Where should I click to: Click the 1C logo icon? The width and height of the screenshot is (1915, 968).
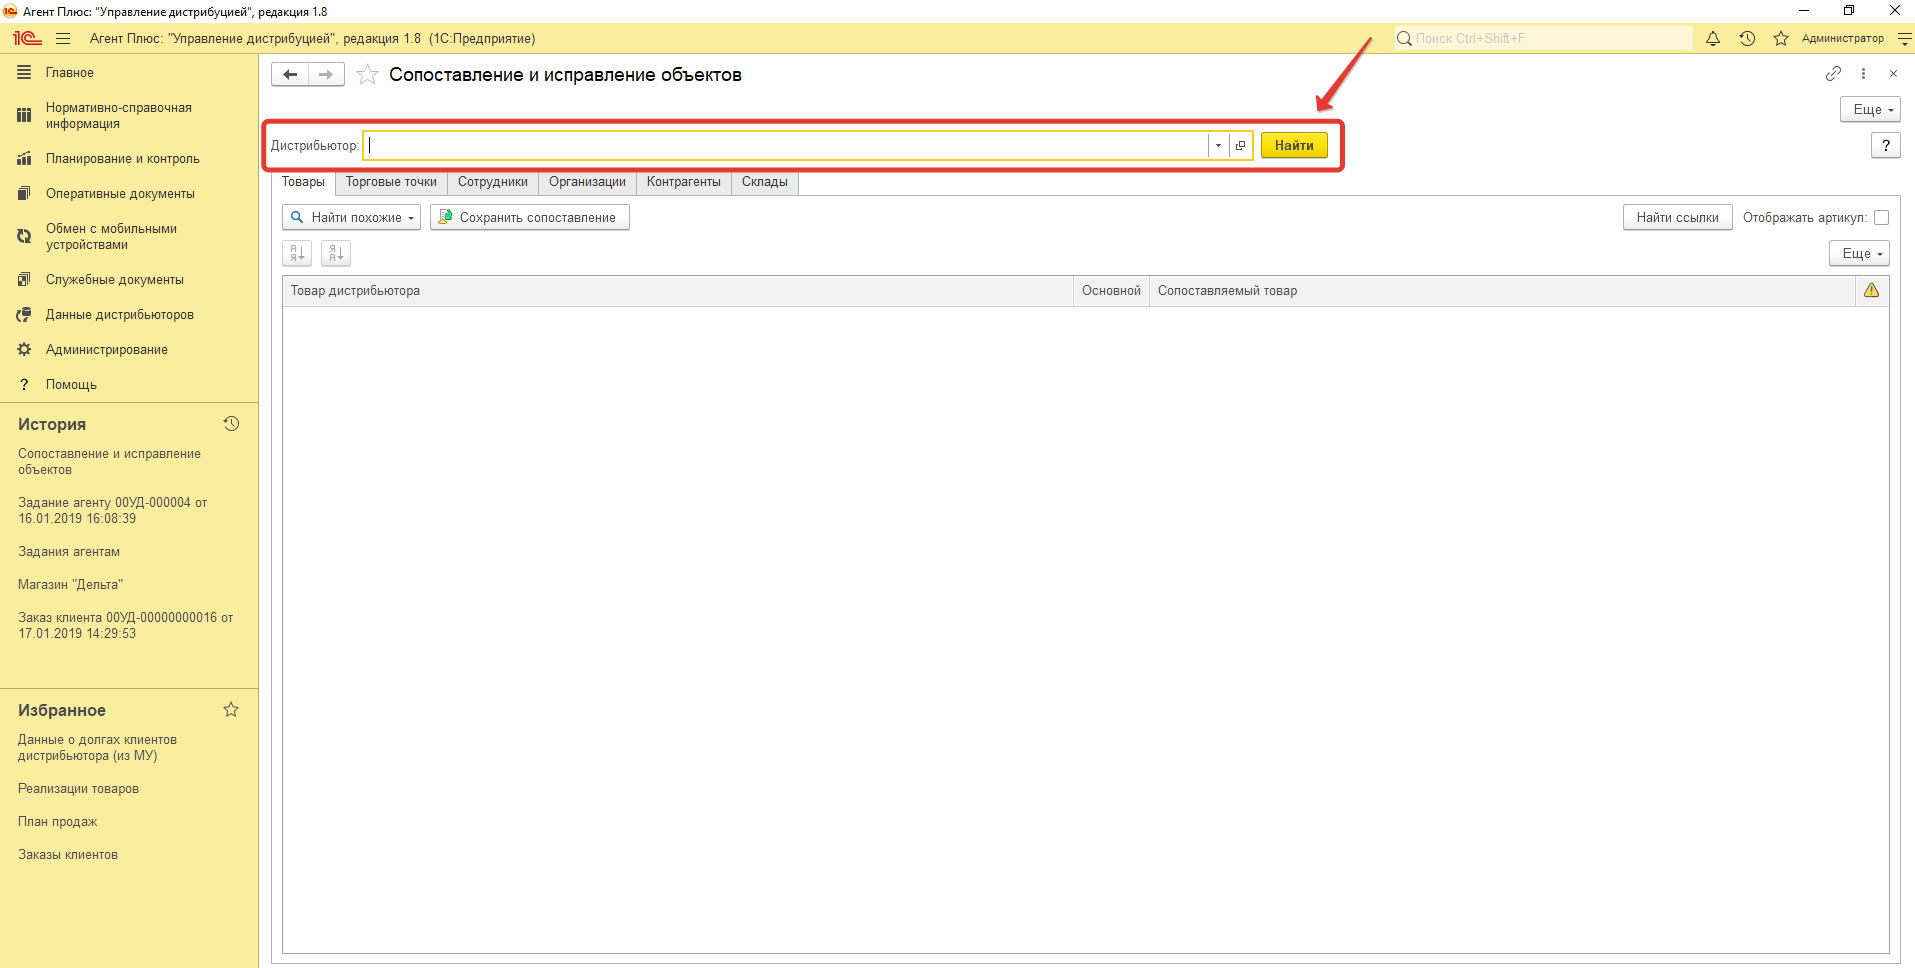click(x=27, y=38)
